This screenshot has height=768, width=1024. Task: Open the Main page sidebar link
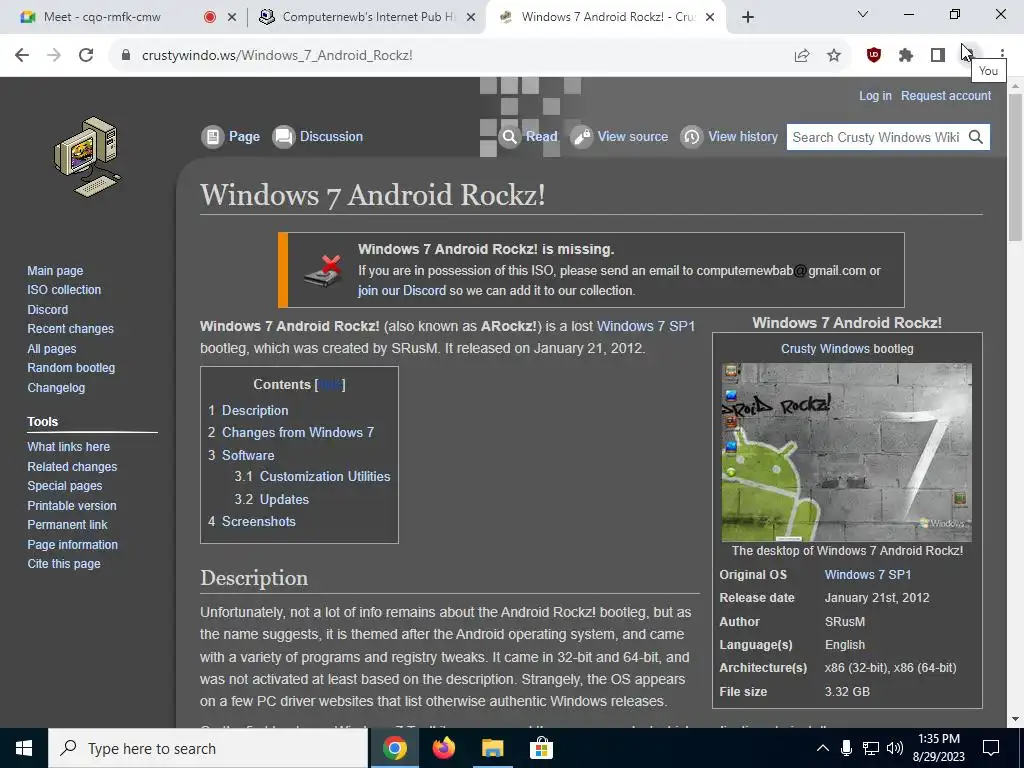[x=55, y=270]
